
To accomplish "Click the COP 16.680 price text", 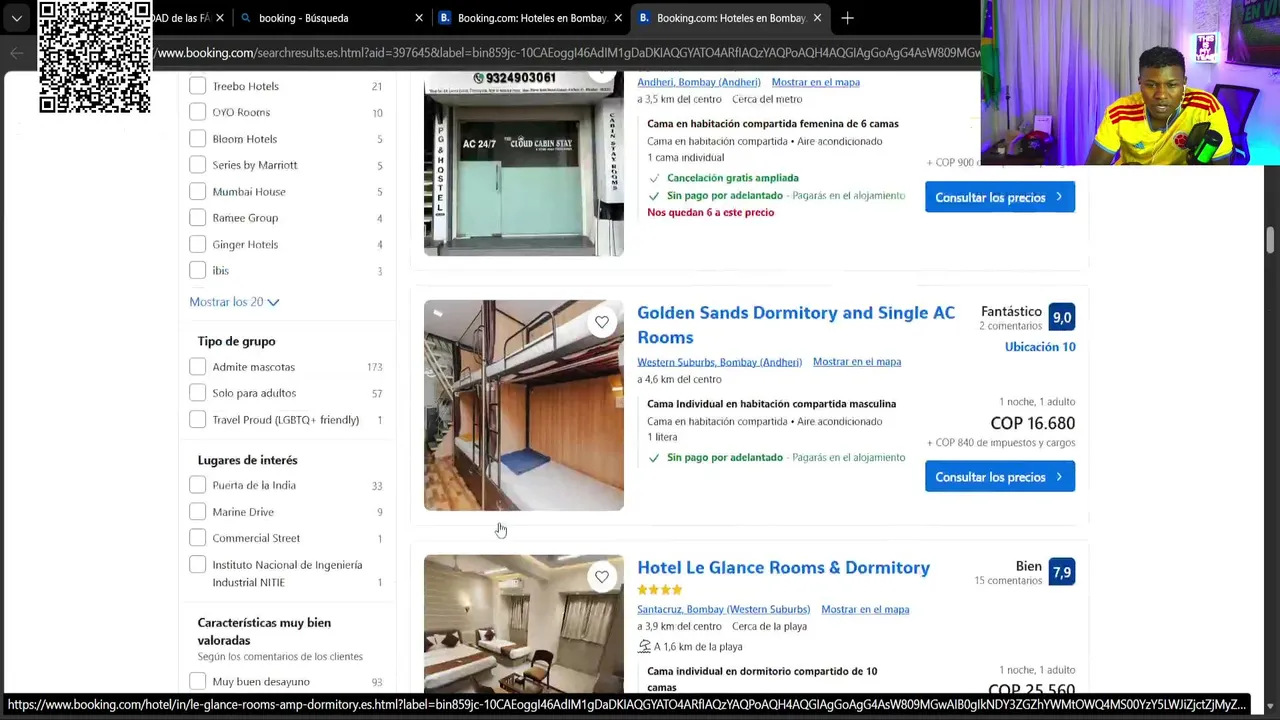I will 1033,424.
